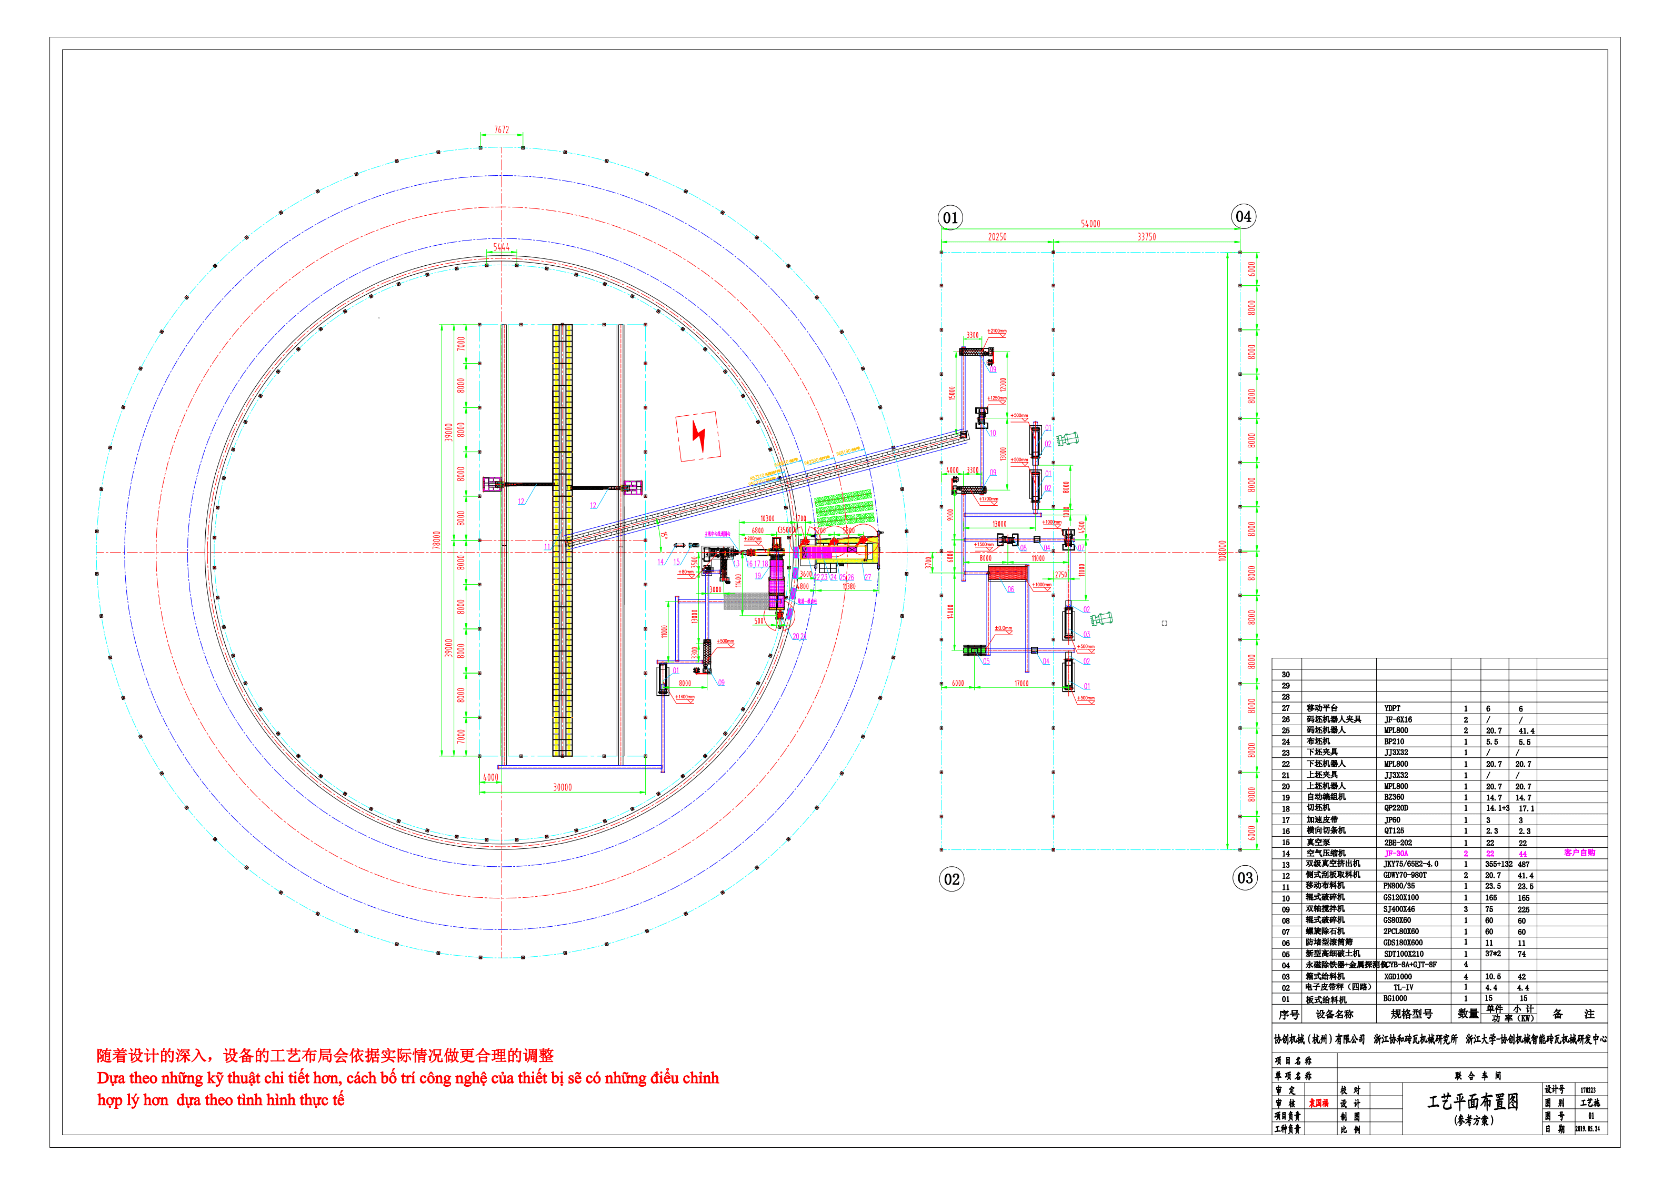This screenshot has height=1182, width=1673.
Task: Select the magenta 客户自购 remark cell
Action: click(x=1579, y=853)
